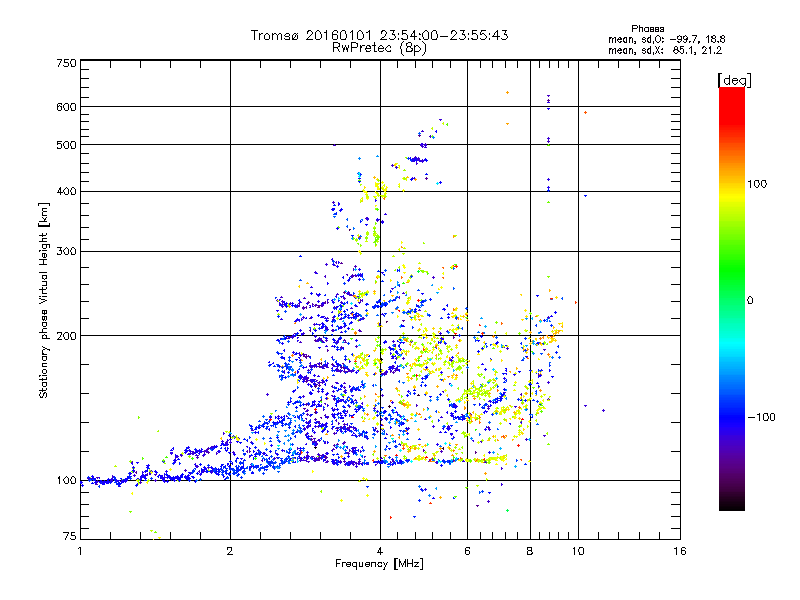
Task: Click the y-axis label 'Stationary phase Virtual Height [km]'
Action: pyautogui.click(x=44, y=300)
